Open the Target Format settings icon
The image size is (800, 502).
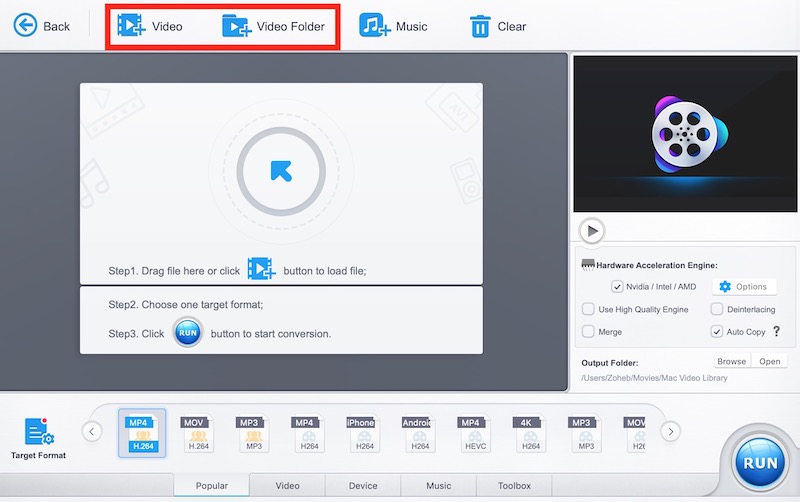pyautogui.click(x=39, y=432)
